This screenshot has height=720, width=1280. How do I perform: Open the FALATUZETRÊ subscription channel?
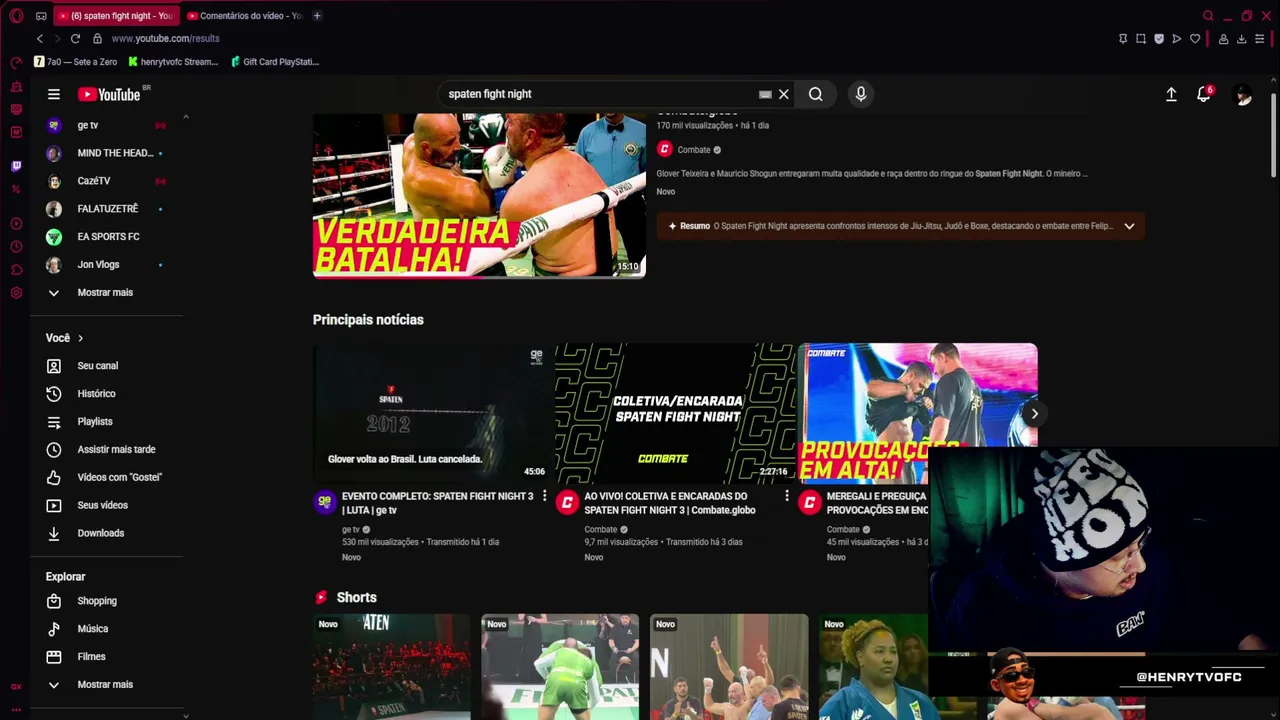coord(107,209)
